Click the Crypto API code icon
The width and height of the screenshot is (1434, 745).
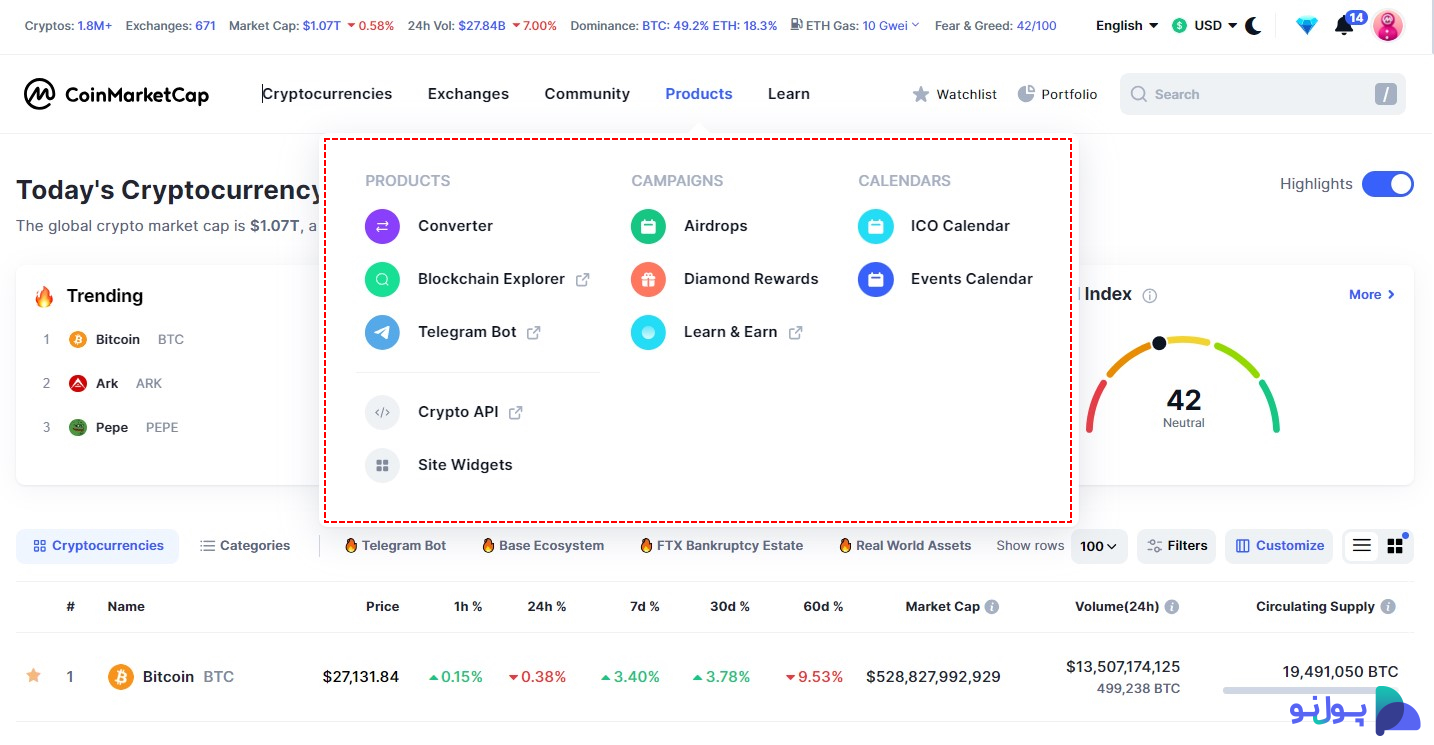click(x=382, y=412)
